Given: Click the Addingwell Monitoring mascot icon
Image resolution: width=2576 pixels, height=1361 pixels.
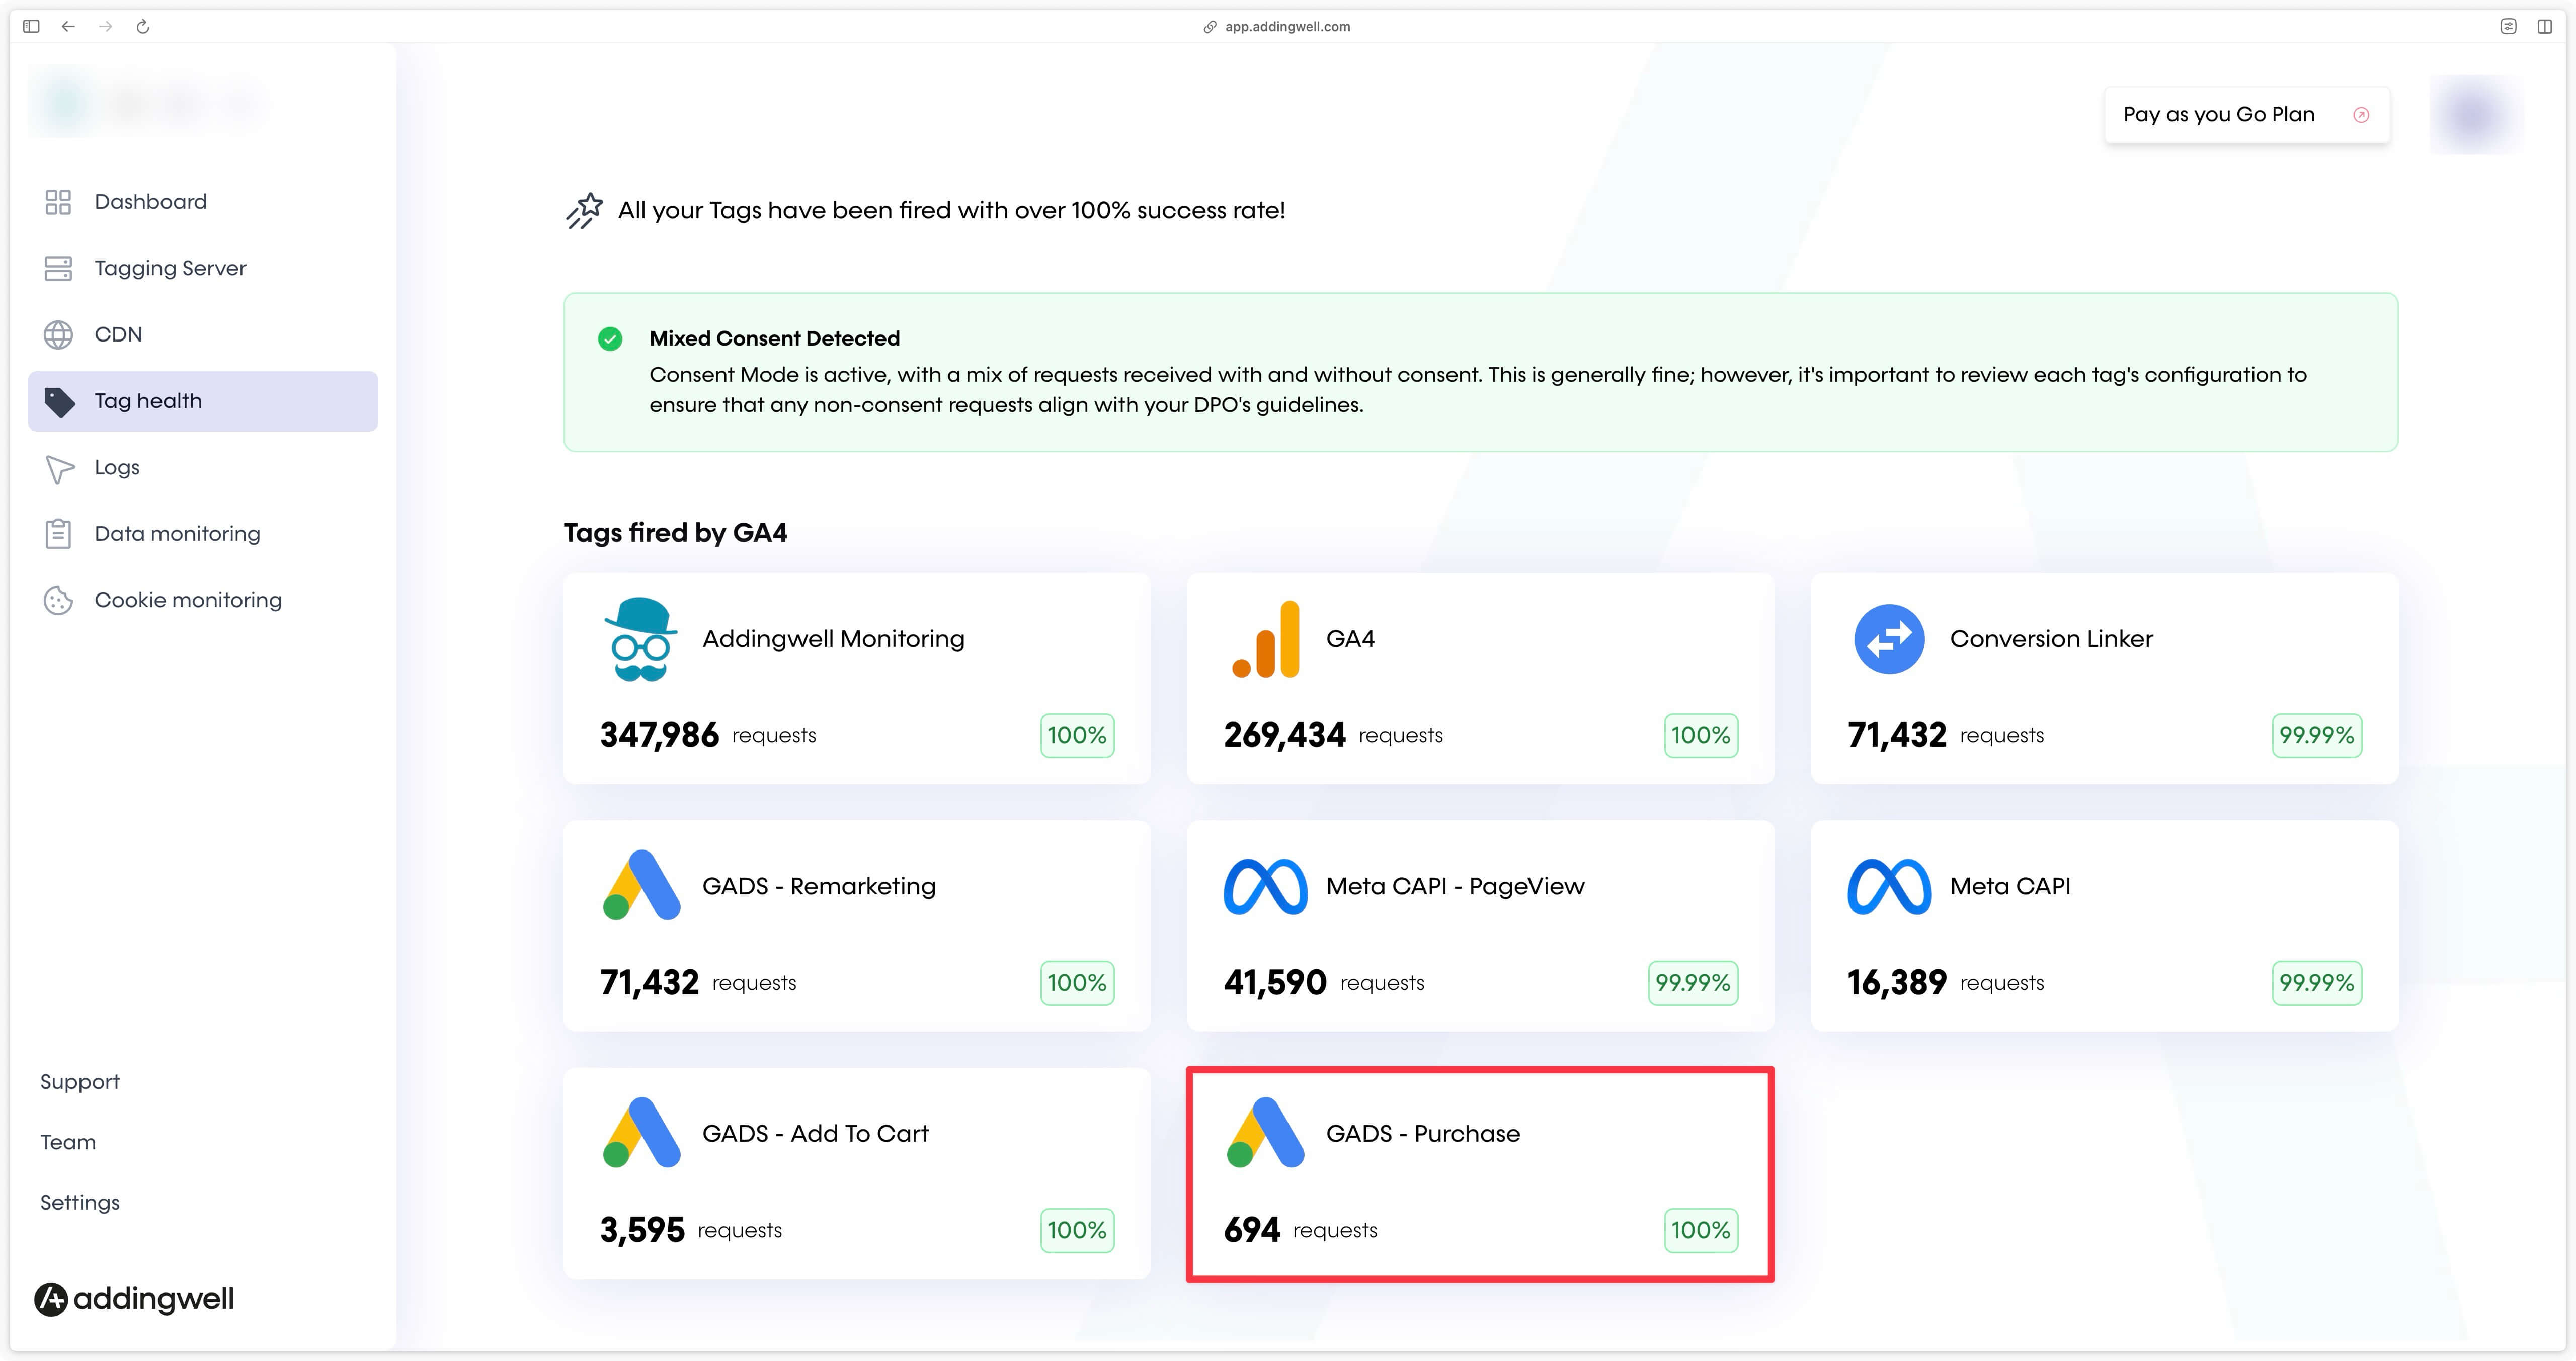Looking at the screenshot, I should [x=640, y=639].
